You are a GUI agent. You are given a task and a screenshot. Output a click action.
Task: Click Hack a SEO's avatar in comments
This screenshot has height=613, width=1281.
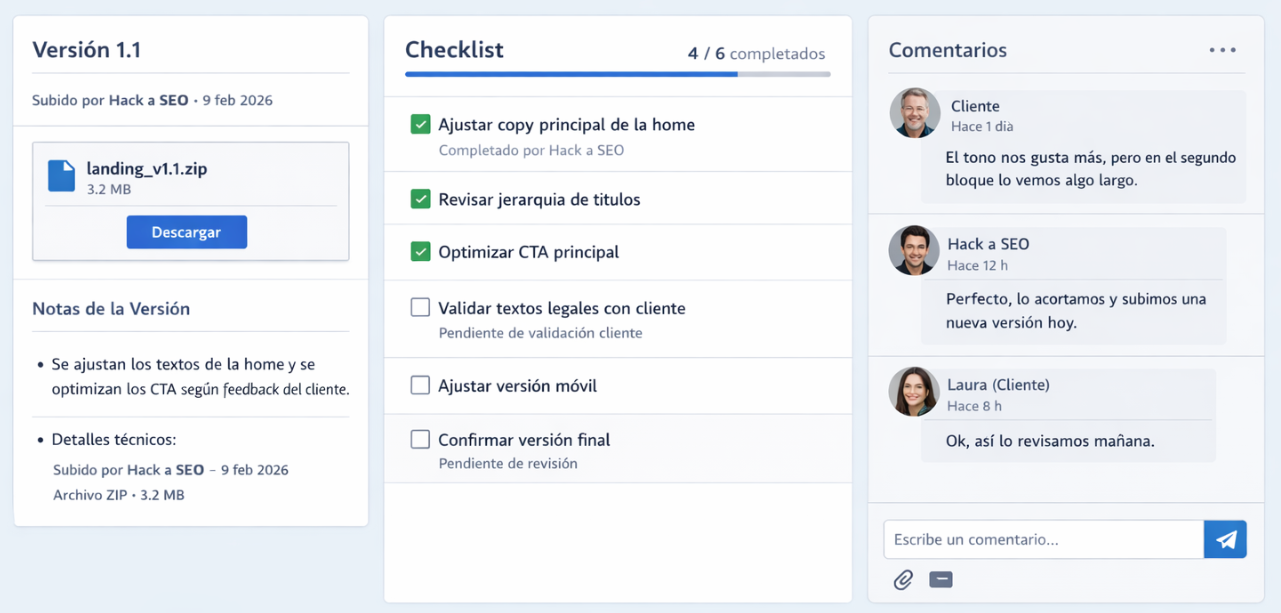point(914,250)
